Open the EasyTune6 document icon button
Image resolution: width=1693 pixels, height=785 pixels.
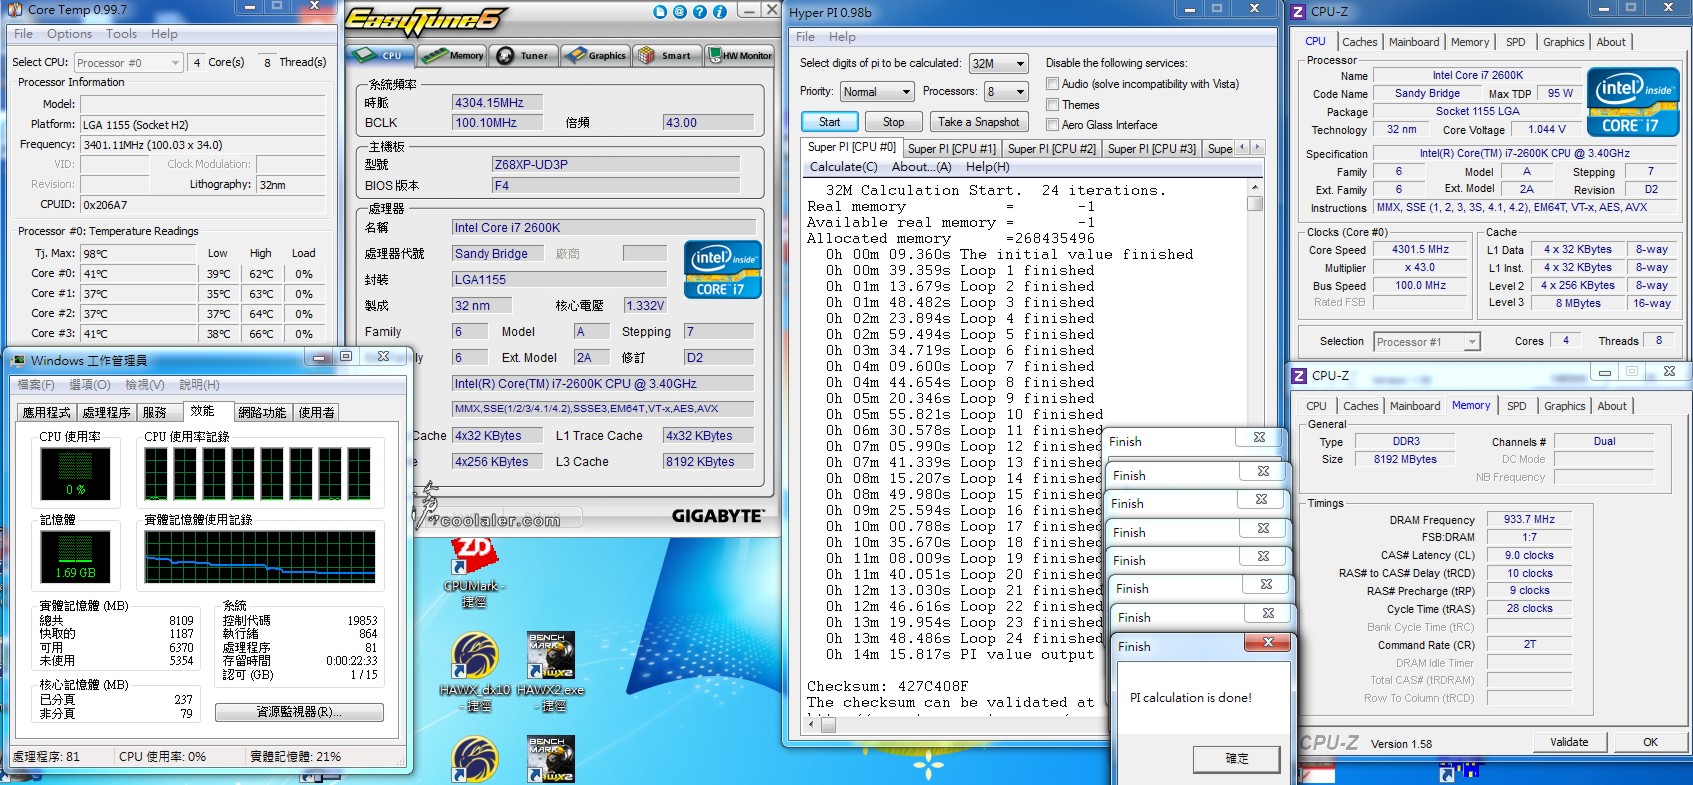pyautogui.click(x=660, y=12)
